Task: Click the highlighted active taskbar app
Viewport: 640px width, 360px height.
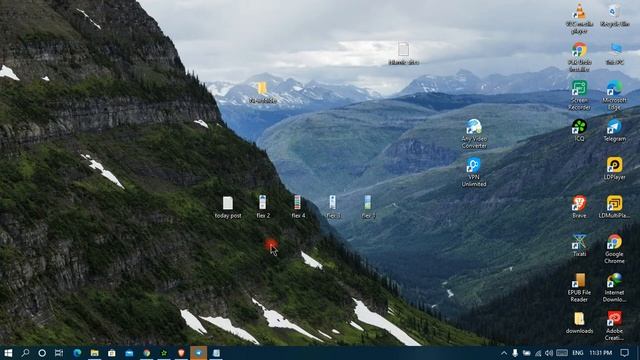Action: point(198,353)
